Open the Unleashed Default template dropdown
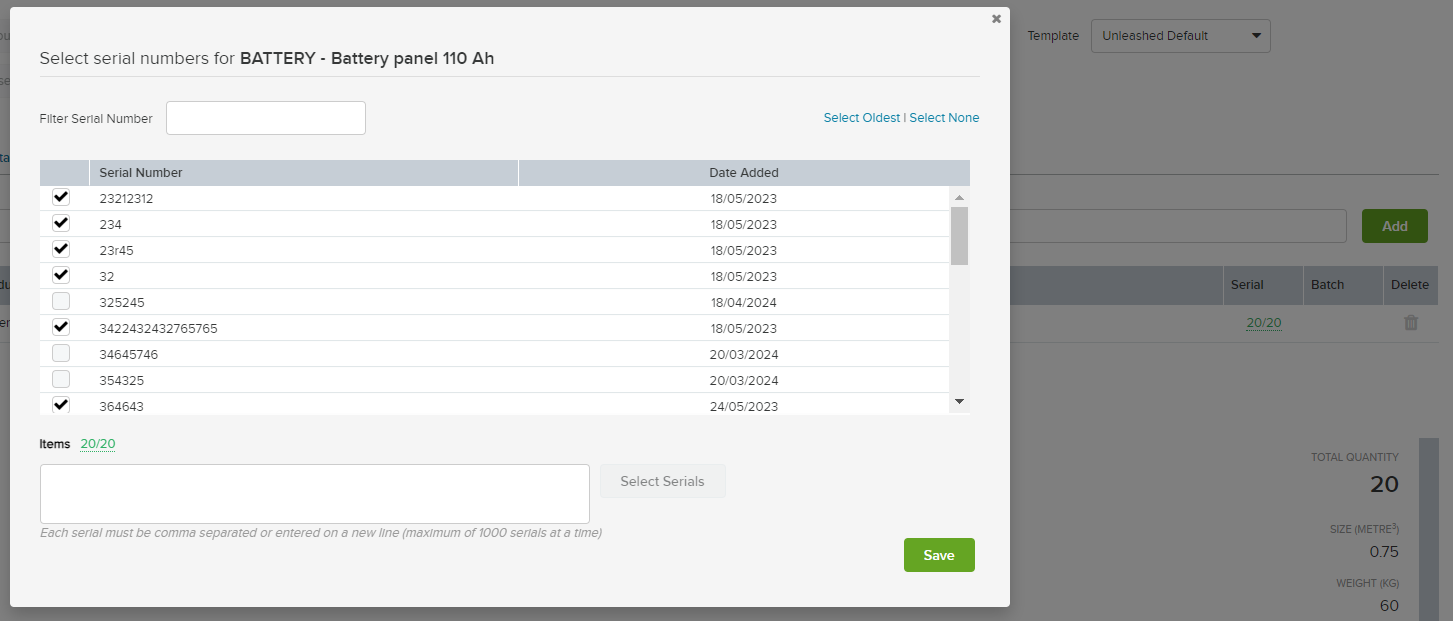Image resolution: width=1453 pixels, height=621 pixels. click(x=1180, y=35)
